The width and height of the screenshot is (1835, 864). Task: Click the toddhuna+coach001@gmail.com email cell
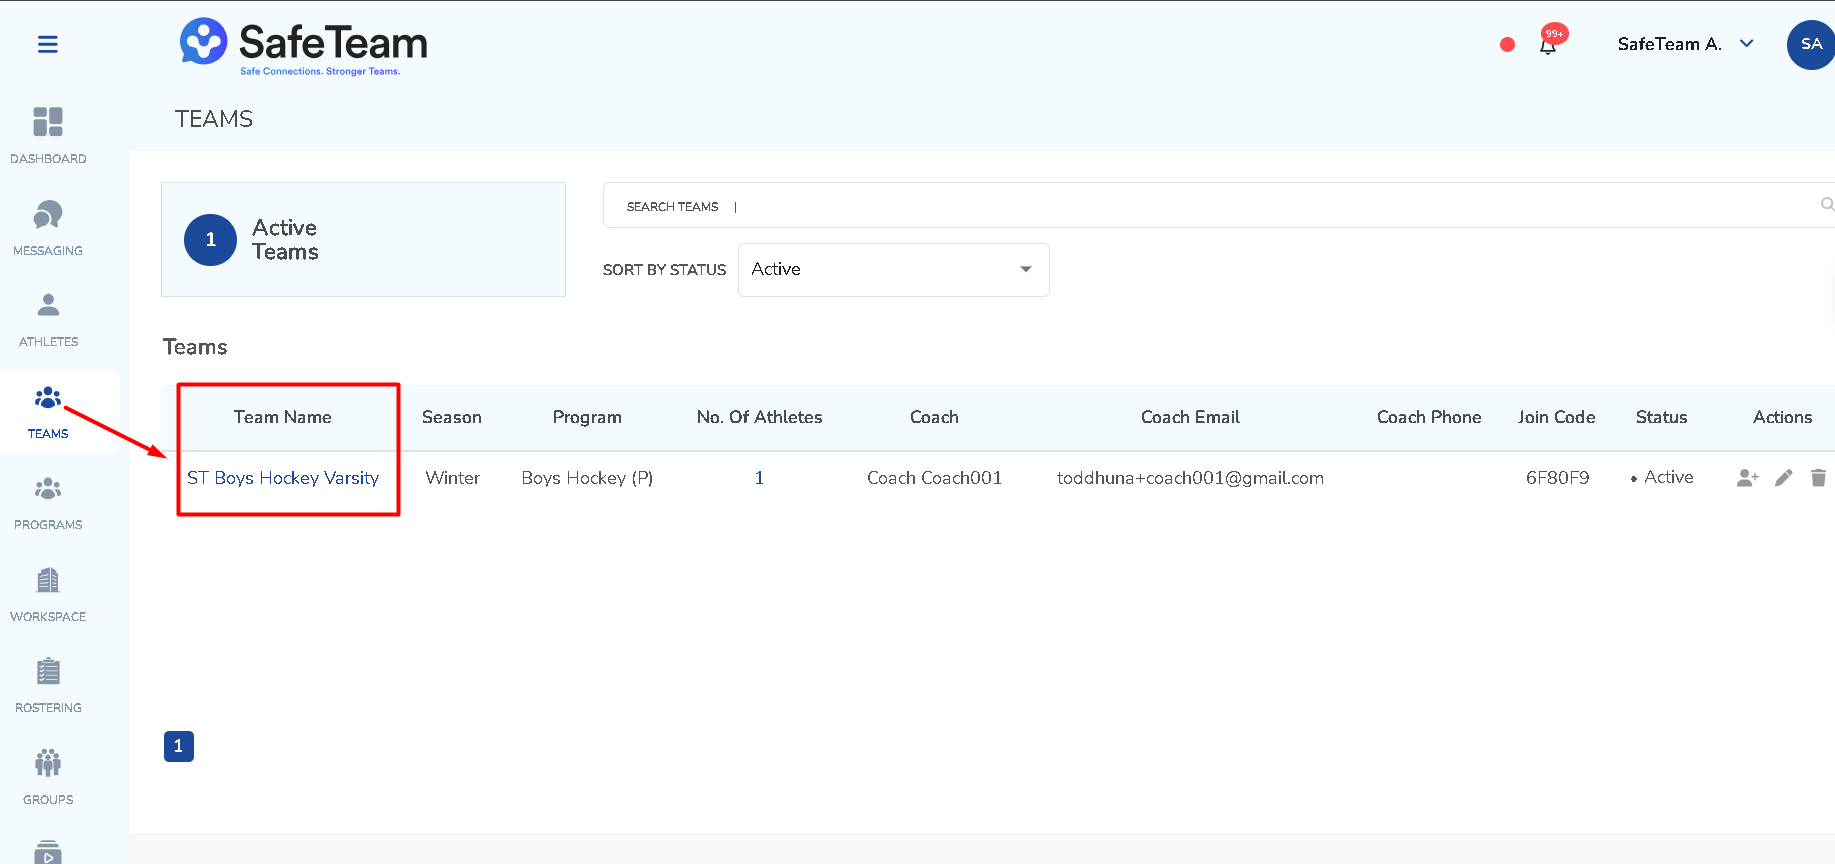pos(1190,478)
